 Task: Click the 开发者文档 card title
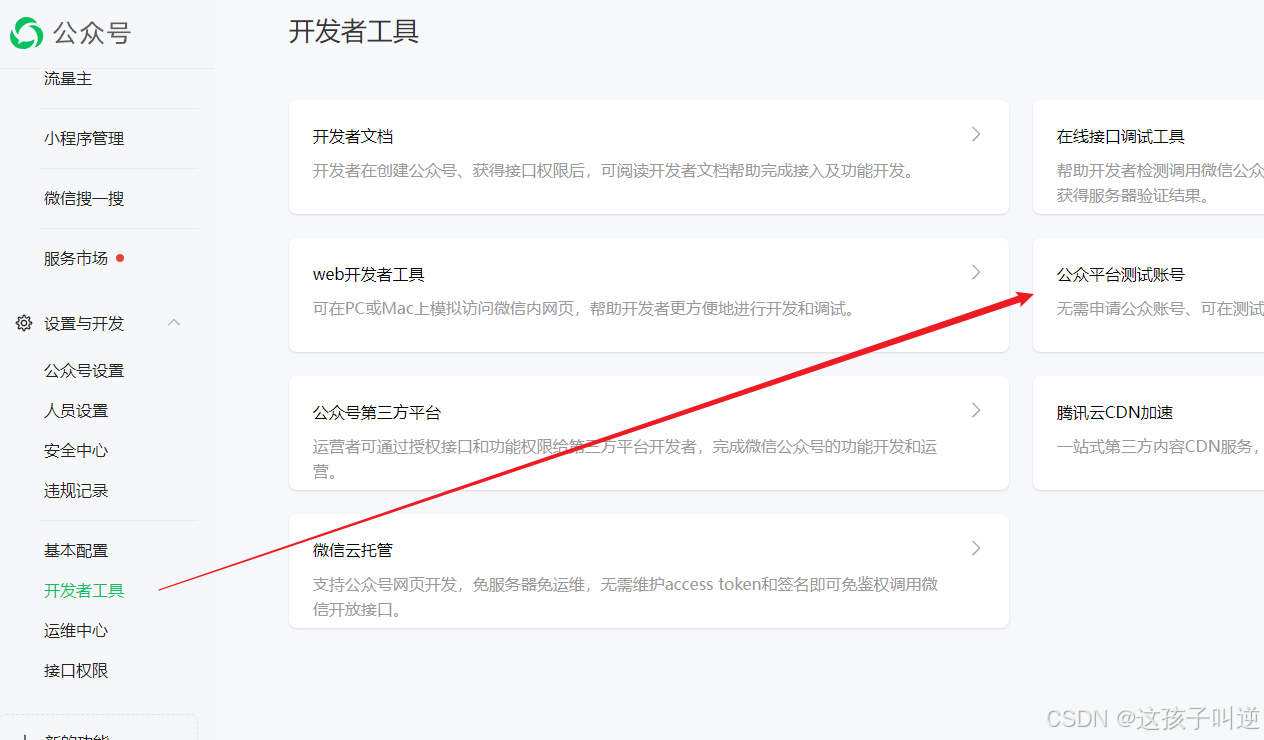click(x=353, y=136)
